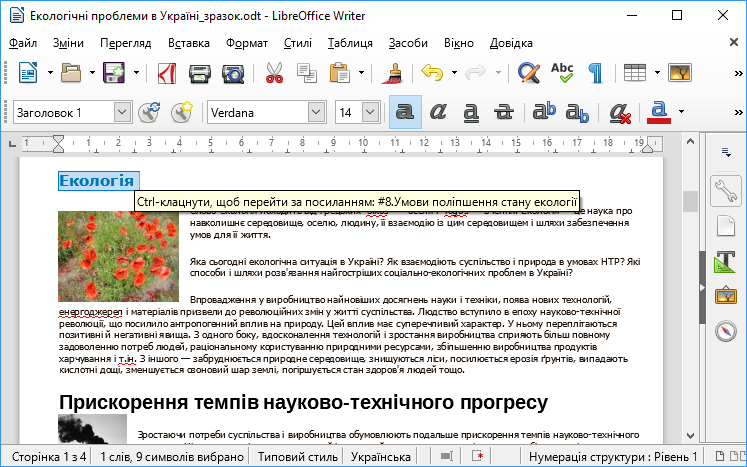
Task: Open print preview
Action: pos(233,73)
